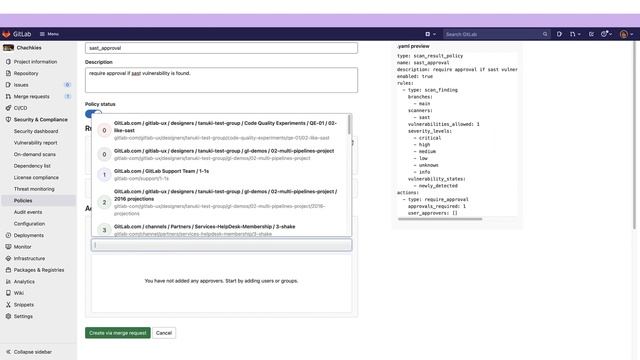
Task: Click the Cancel button
Action: click(x=164, y=333)
